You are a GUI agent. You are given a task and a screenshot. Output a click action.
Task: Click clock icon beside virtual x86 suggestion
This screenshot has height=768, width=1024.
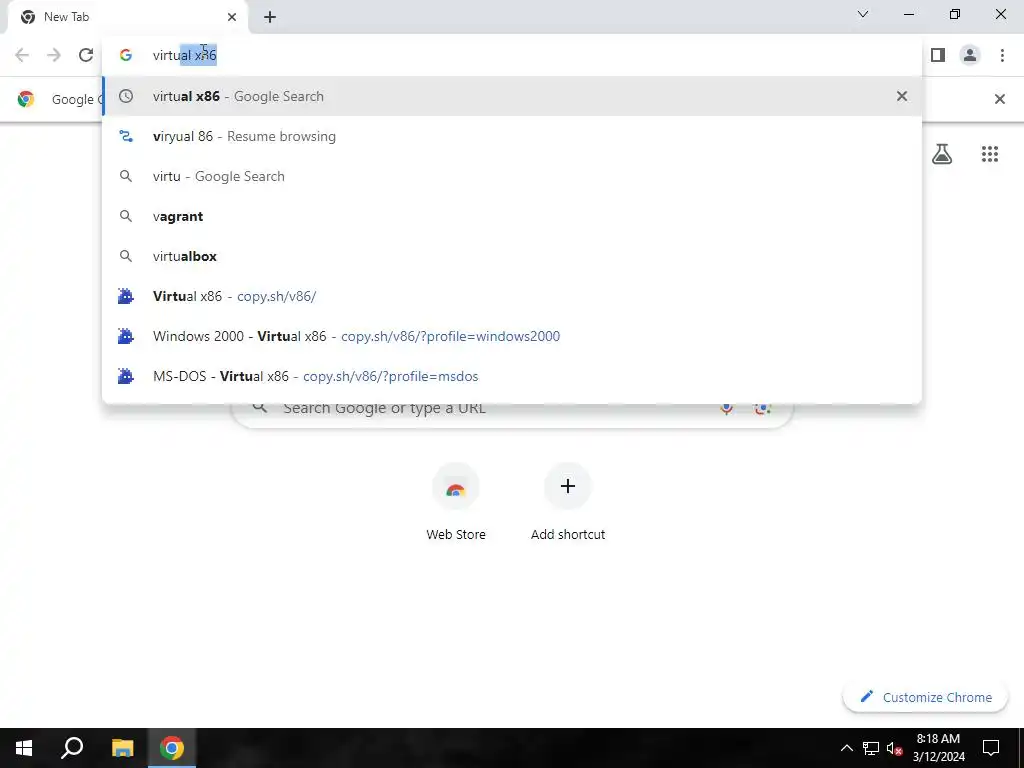(x=126, y=96)
